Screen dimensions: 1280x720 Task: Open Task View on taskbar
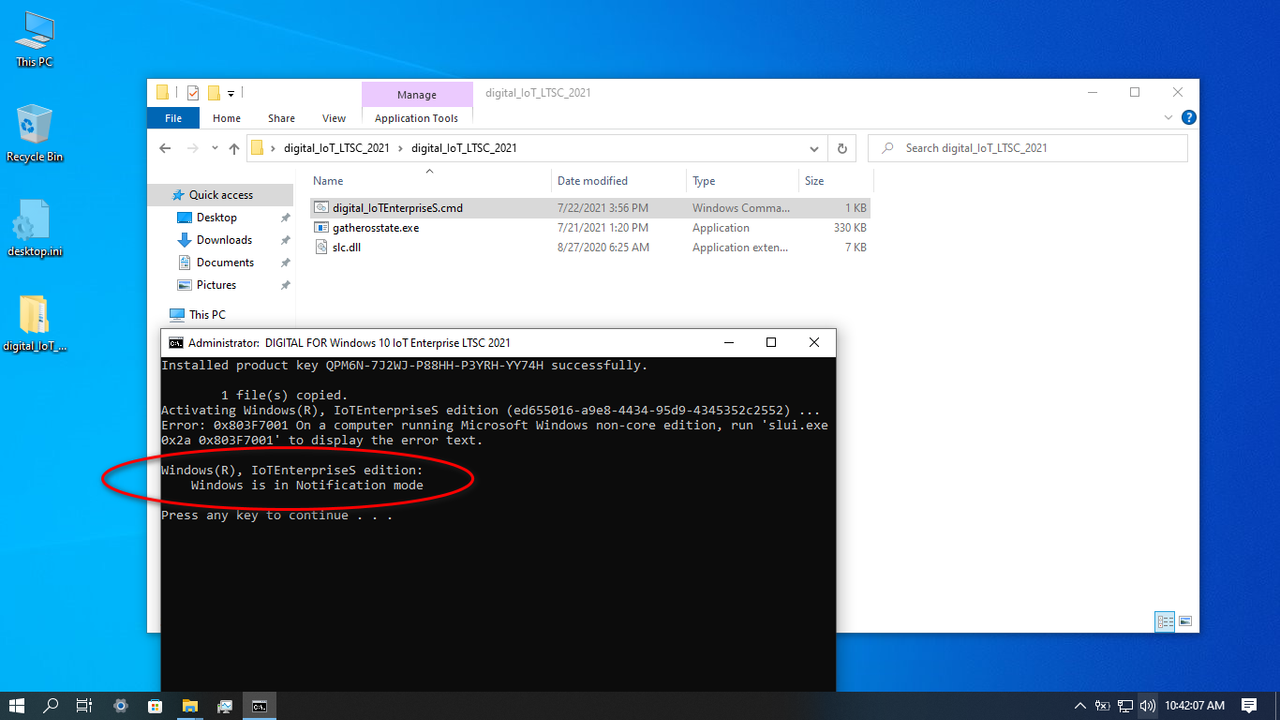(x=85, y=705)
